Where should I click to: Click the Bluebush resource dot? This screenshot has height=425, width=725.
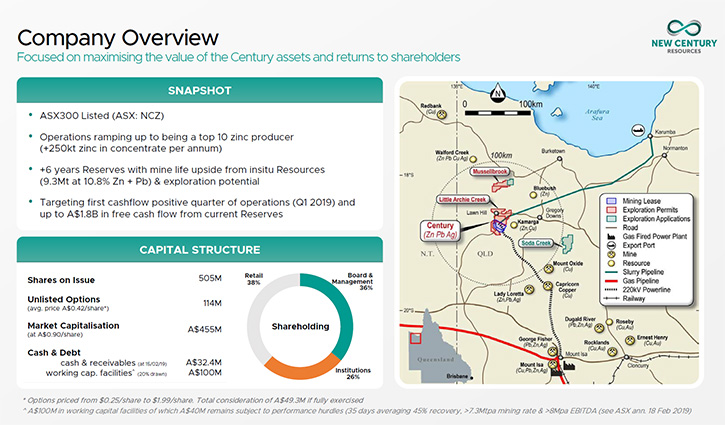(533, 195)
